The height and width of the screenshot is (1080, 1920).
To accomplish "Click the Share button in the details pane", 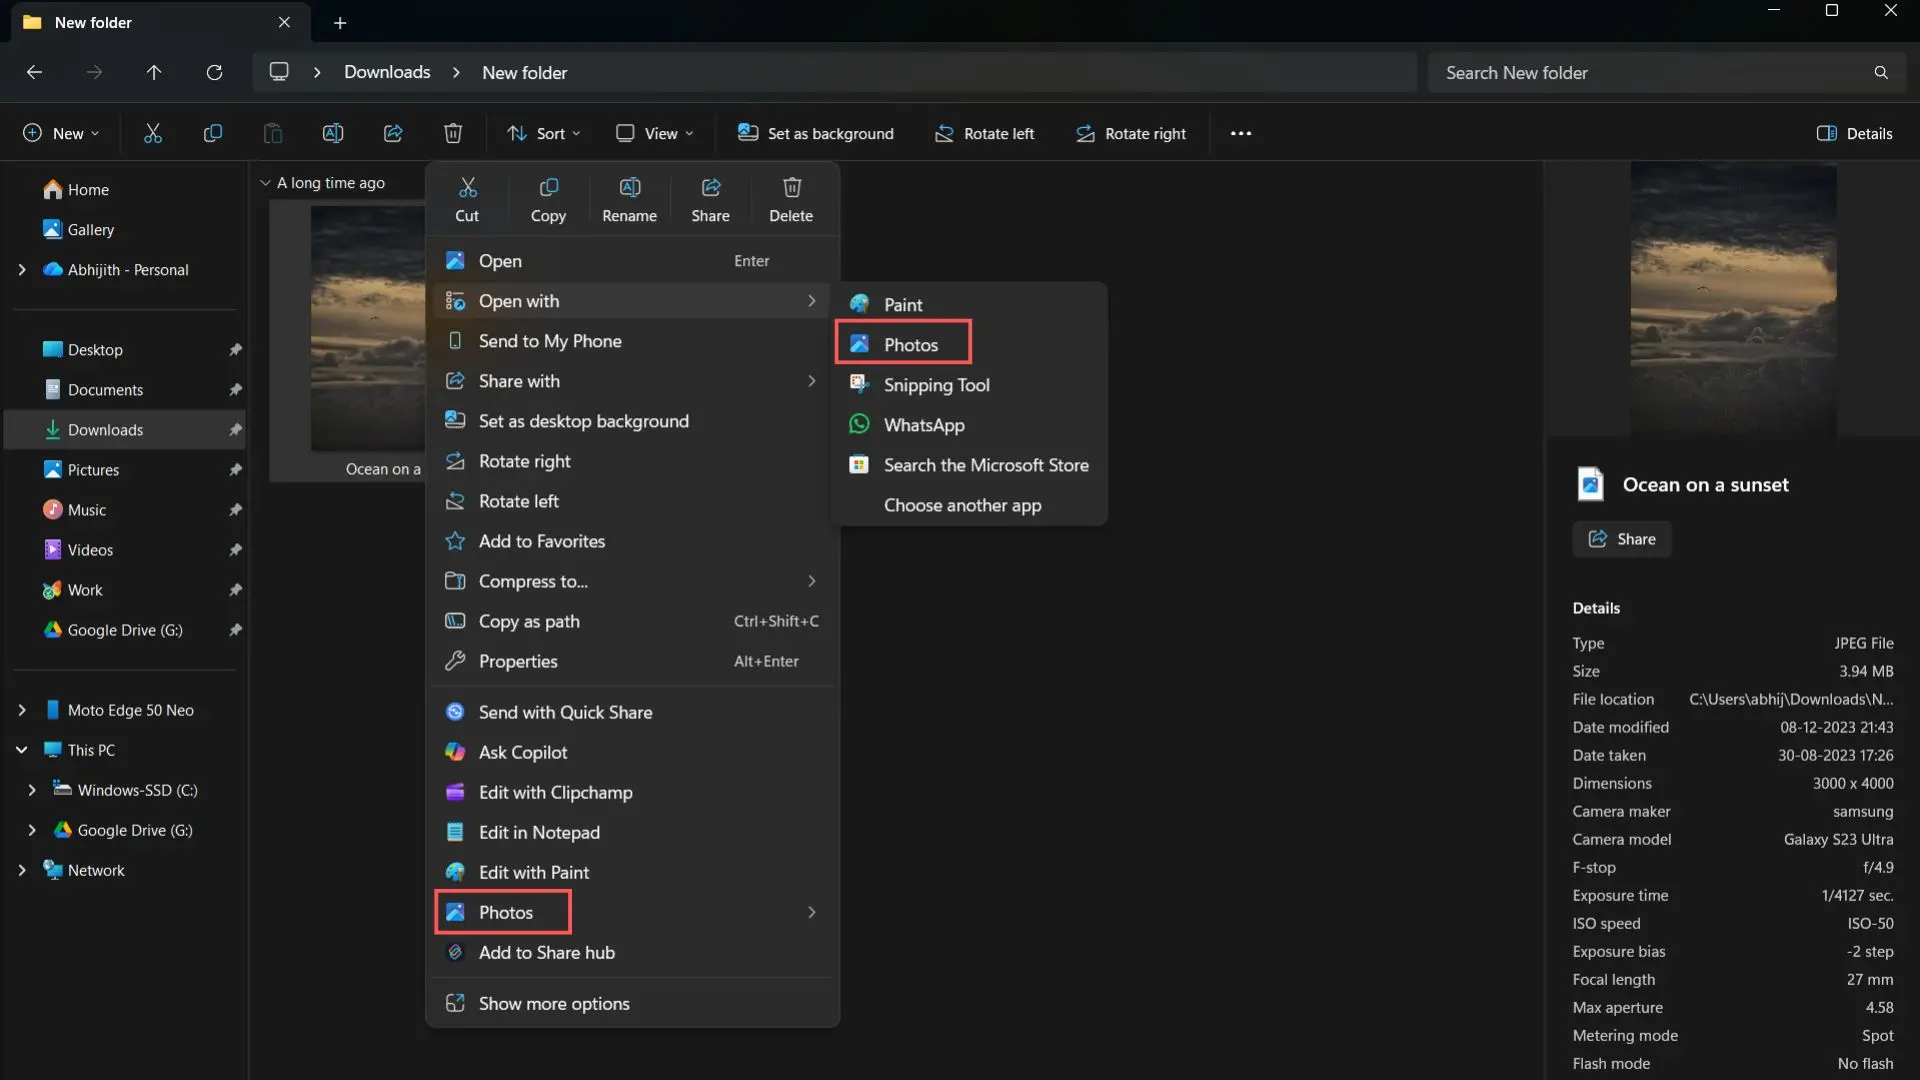I will point(1621,539).
